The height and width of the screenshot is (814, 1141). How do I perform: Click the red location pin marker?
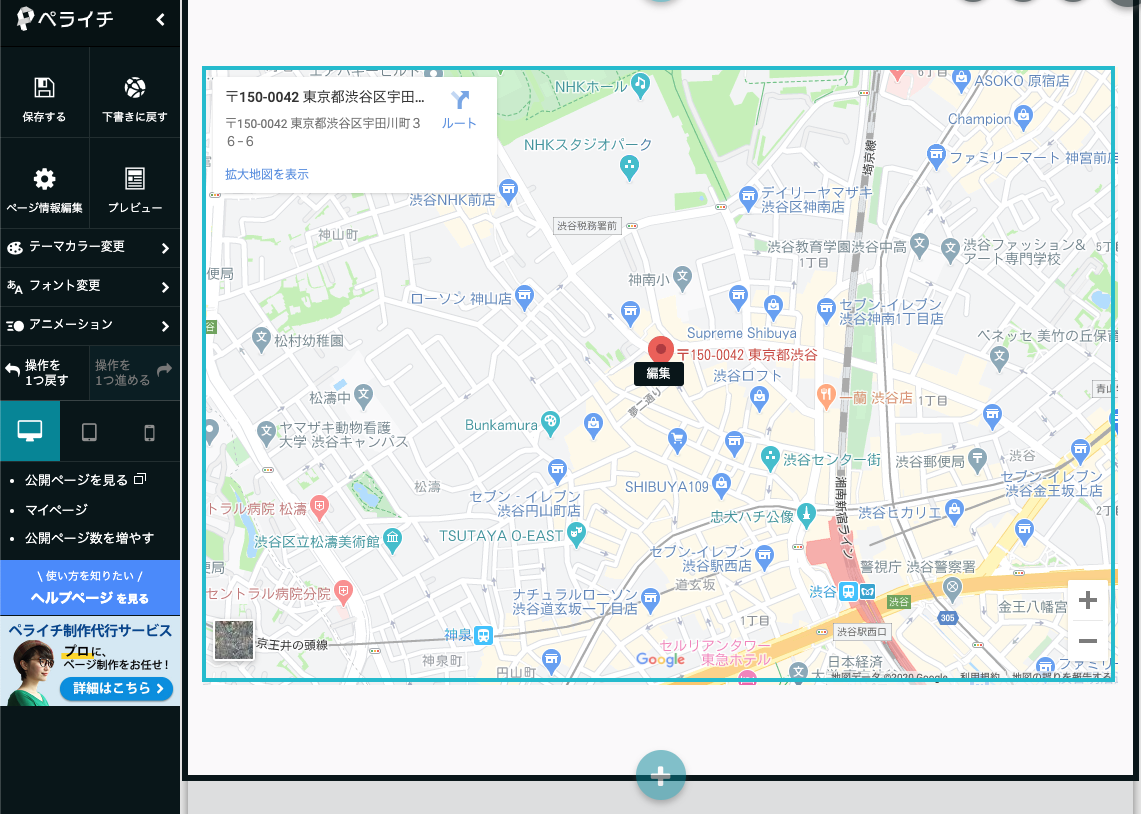coord(661,350)
